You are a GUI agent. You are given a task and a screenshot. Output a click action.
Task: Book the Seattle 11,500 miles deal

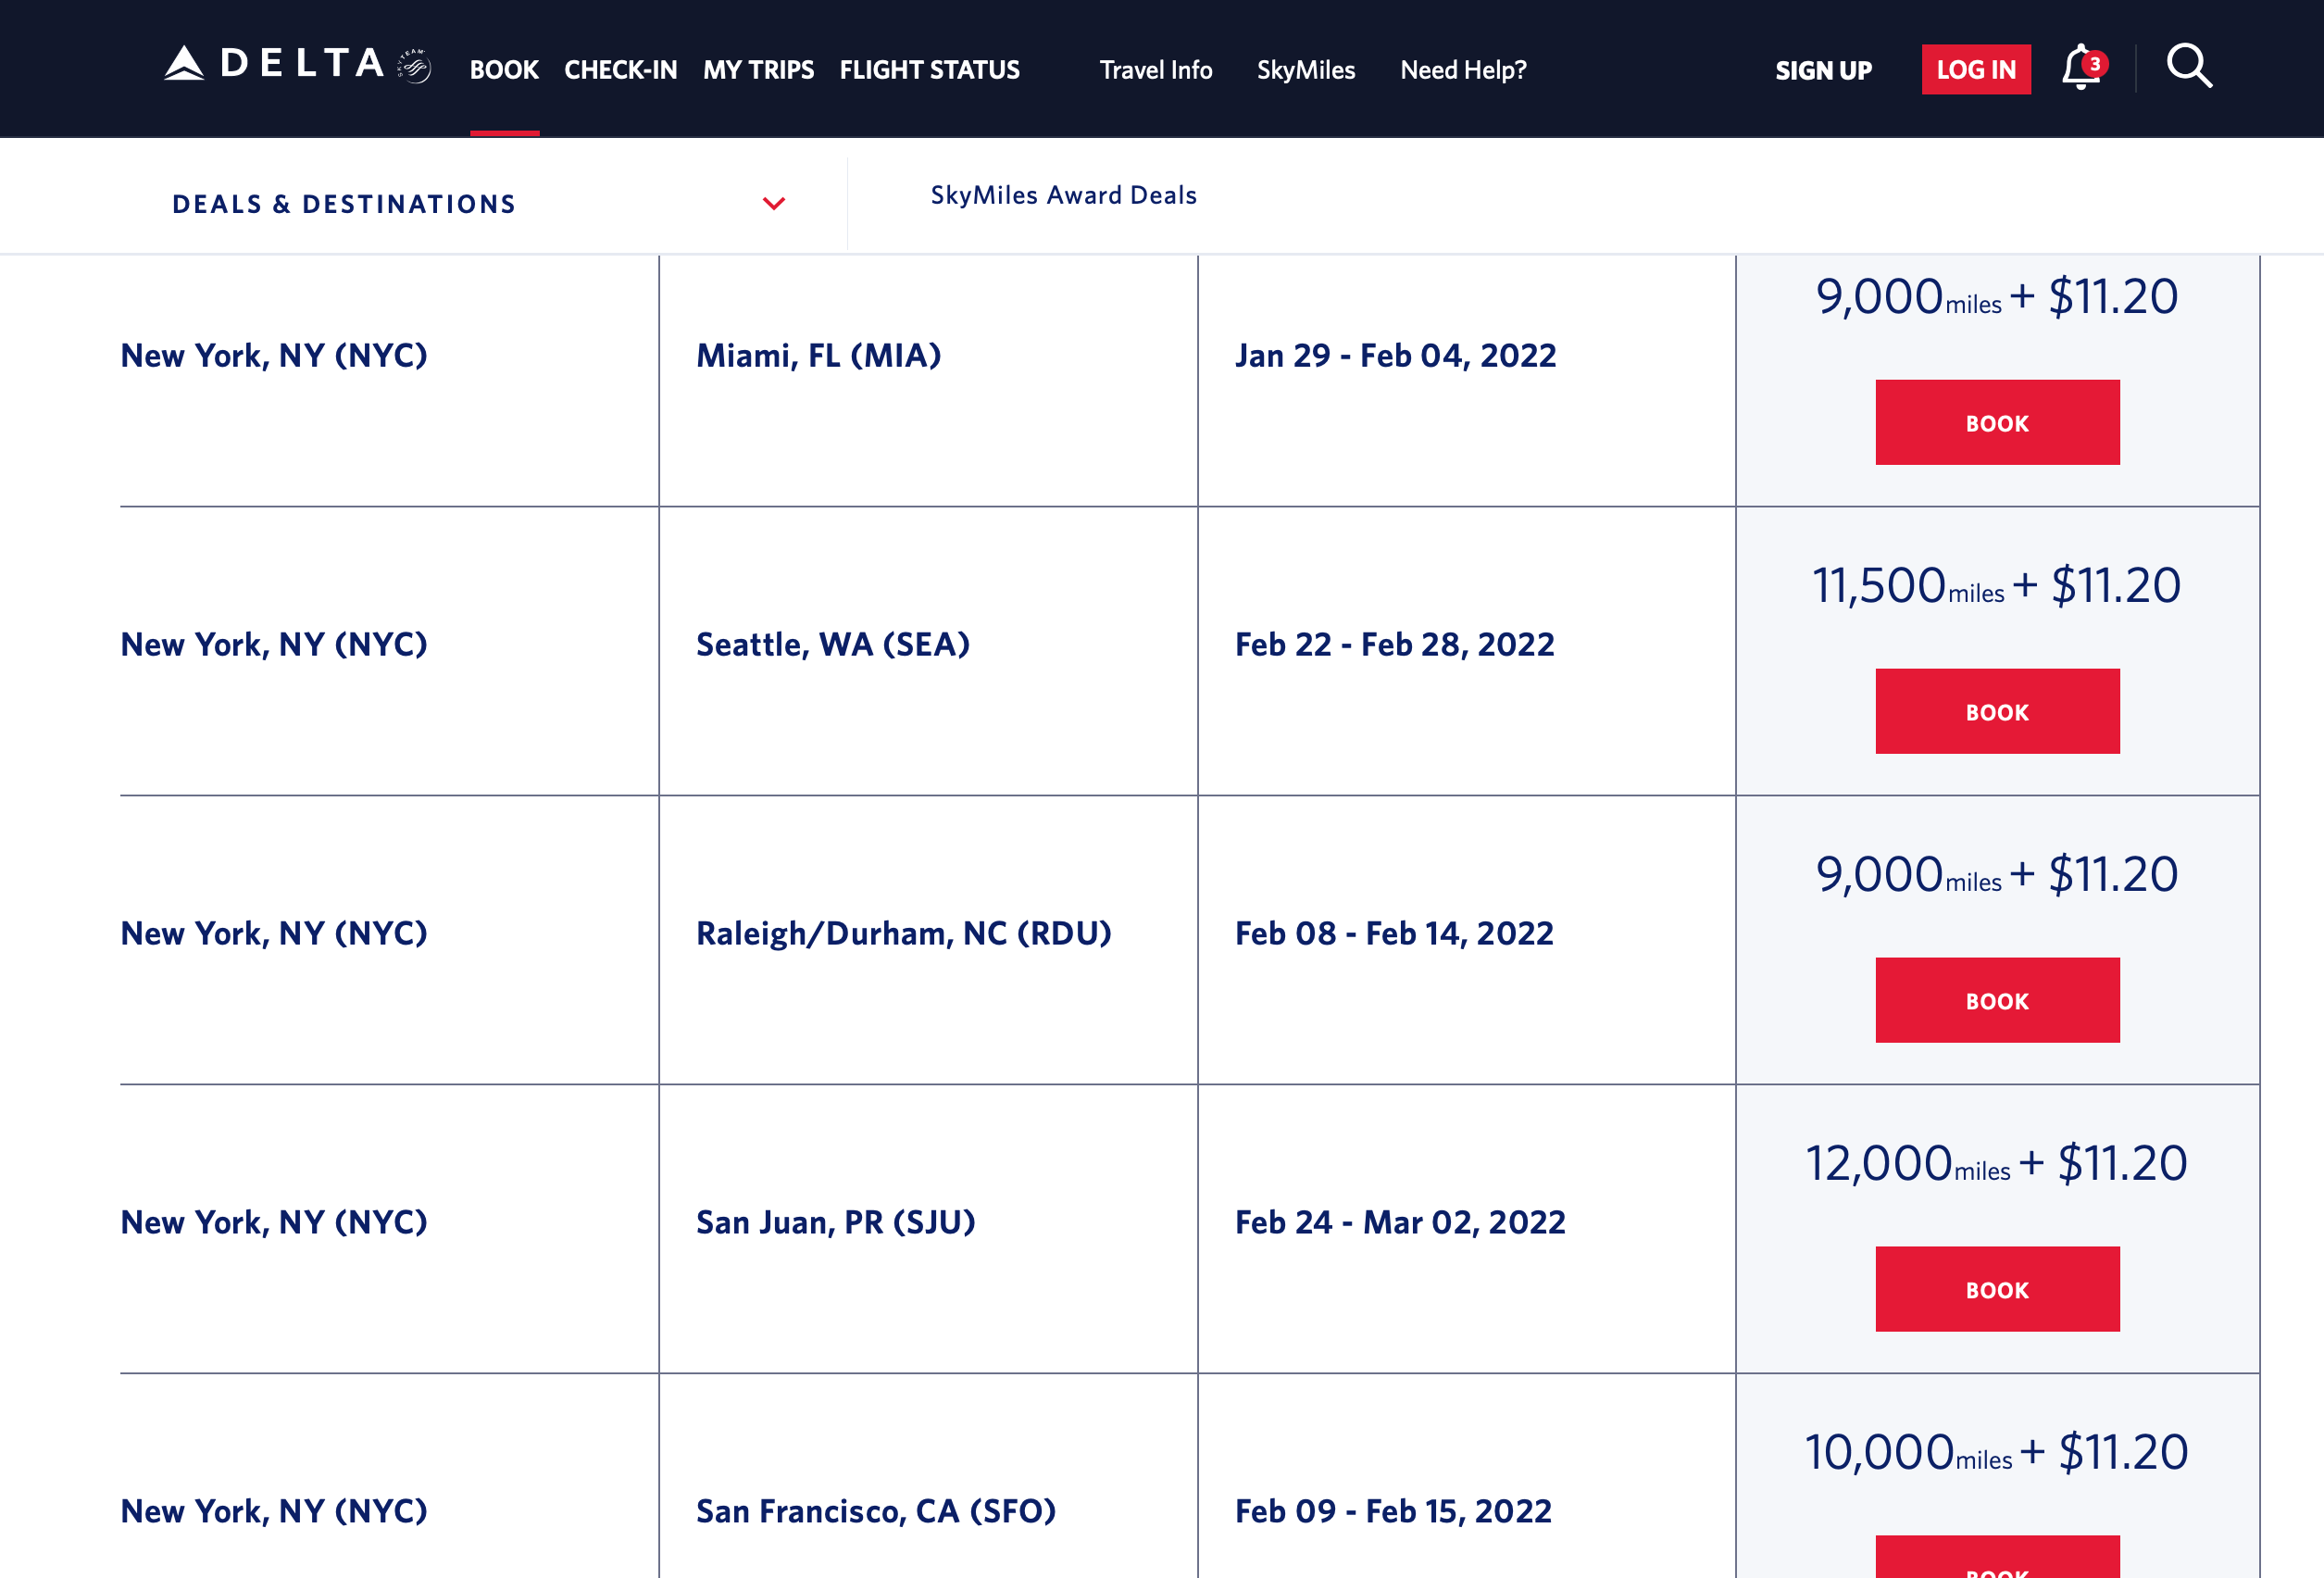[1997, 711]
